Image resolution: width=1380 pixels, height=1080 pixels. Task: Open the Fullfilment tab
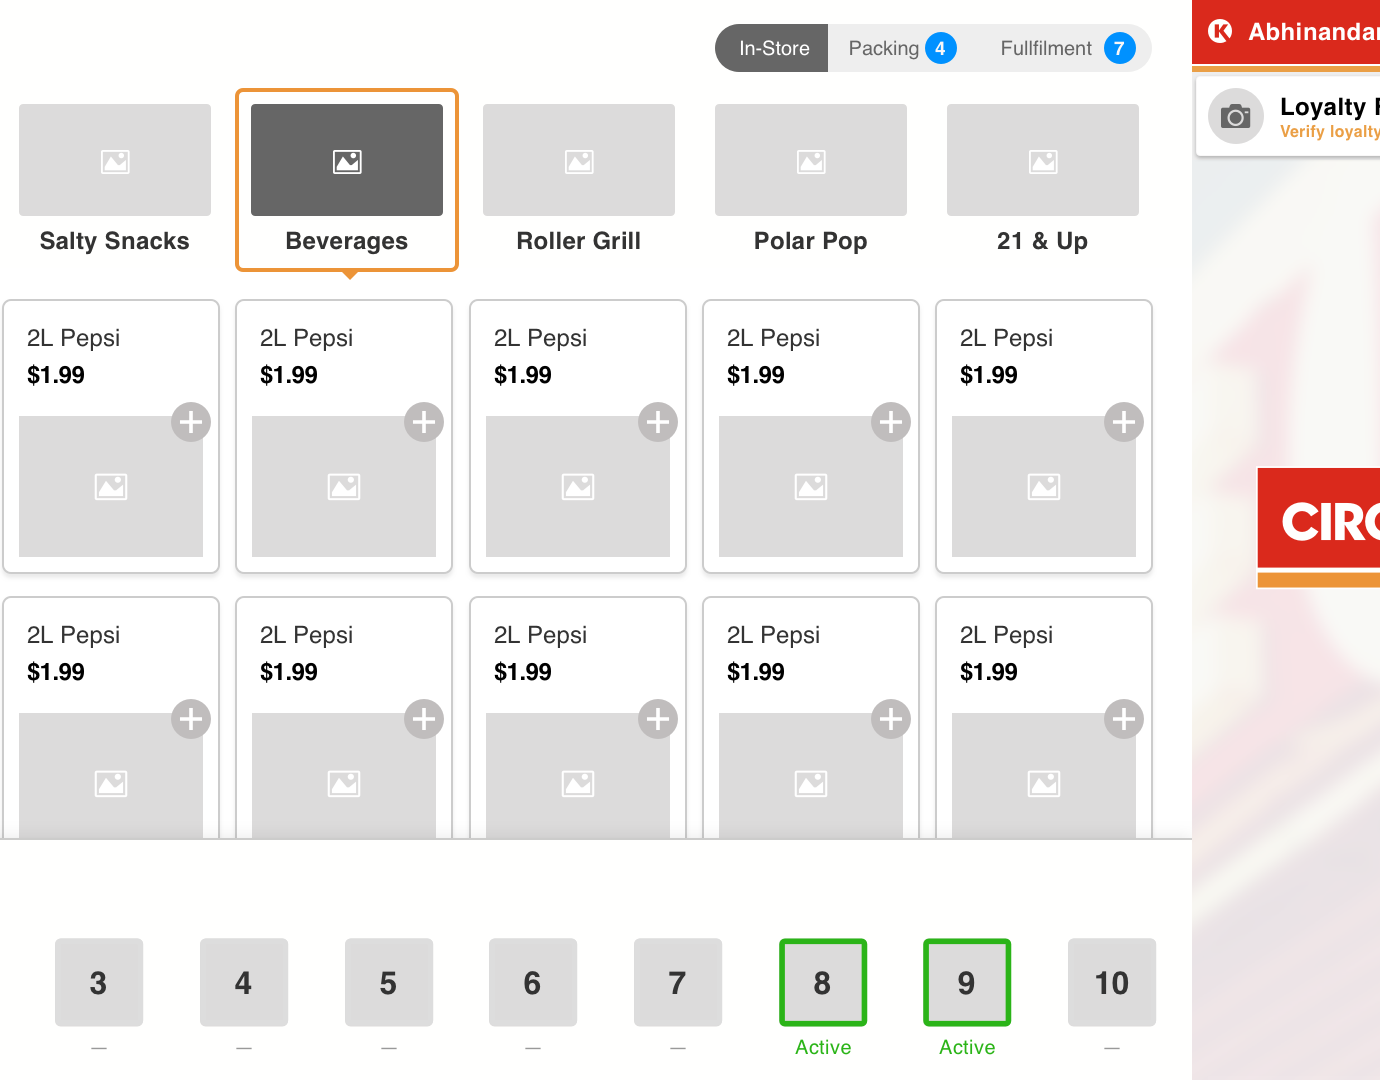click(x=1066, y=48)
